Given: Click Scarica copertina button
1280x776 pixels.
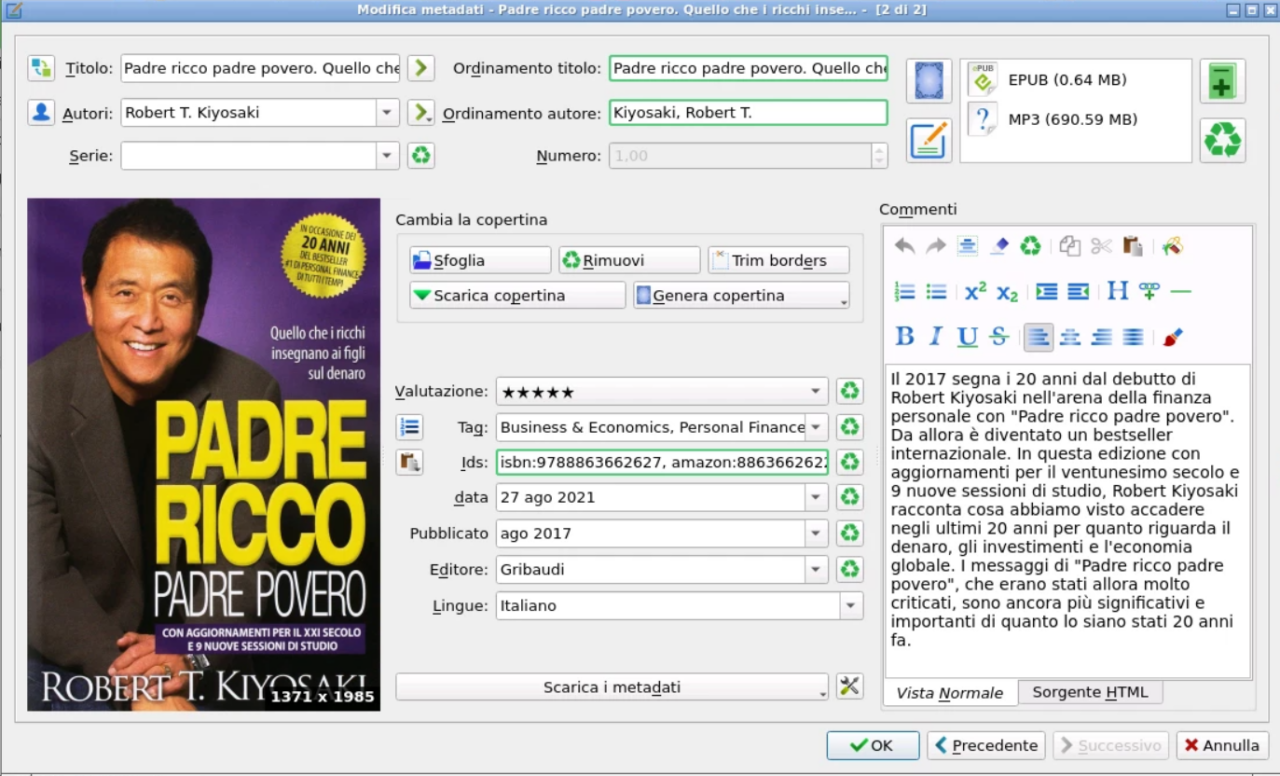Looking at the screenshot, I should click(517, 295).
